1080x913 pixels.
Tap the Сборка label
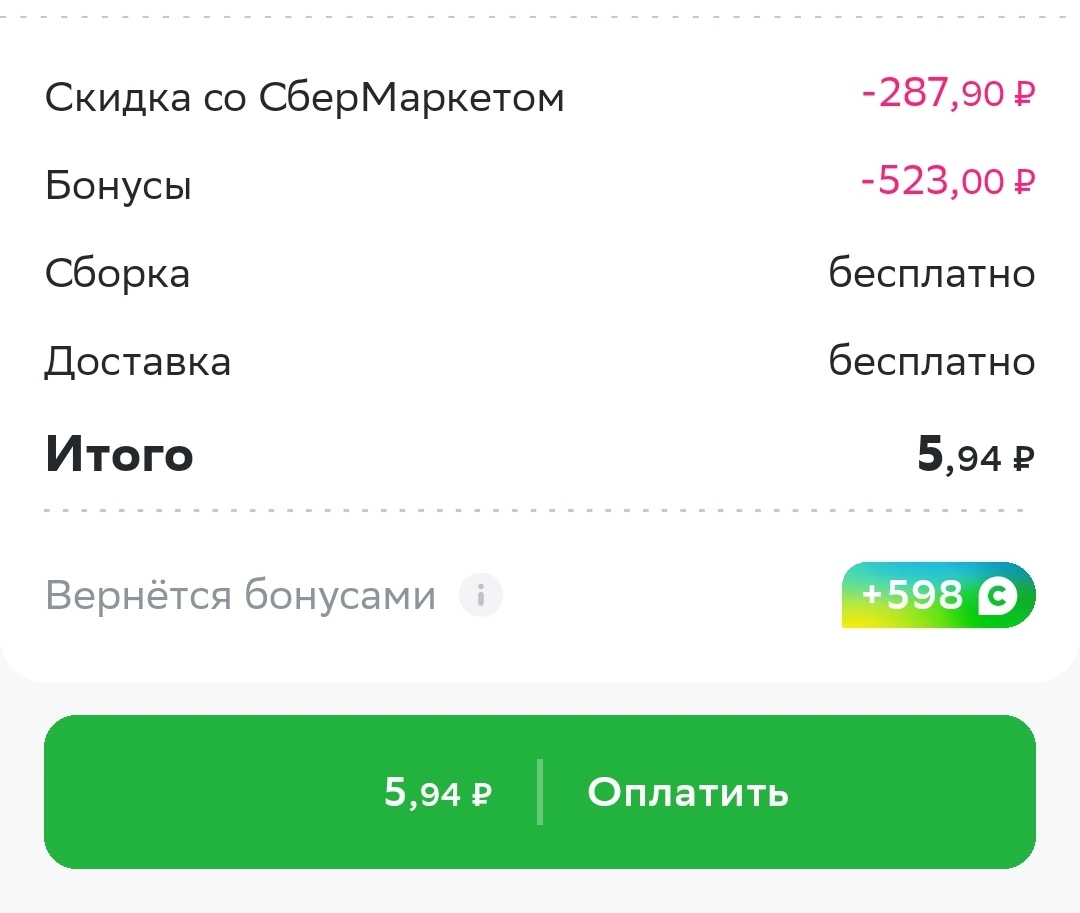[117, 273]
